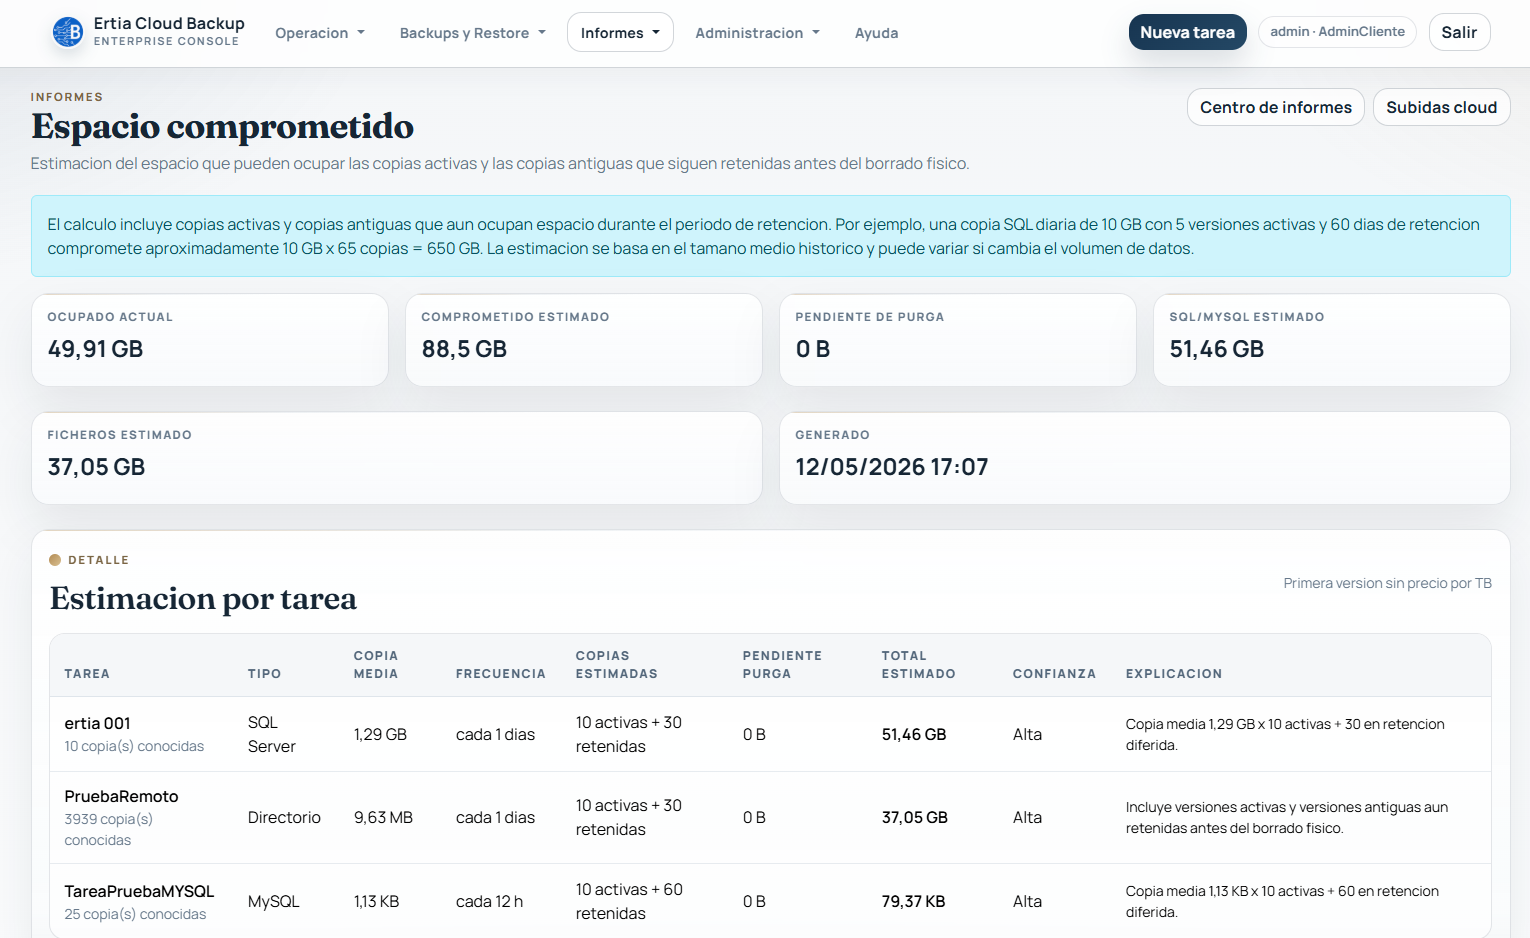Click the Espacio comprometido heading
Screen dimensions: 1530x938
(x=222, y=127)
